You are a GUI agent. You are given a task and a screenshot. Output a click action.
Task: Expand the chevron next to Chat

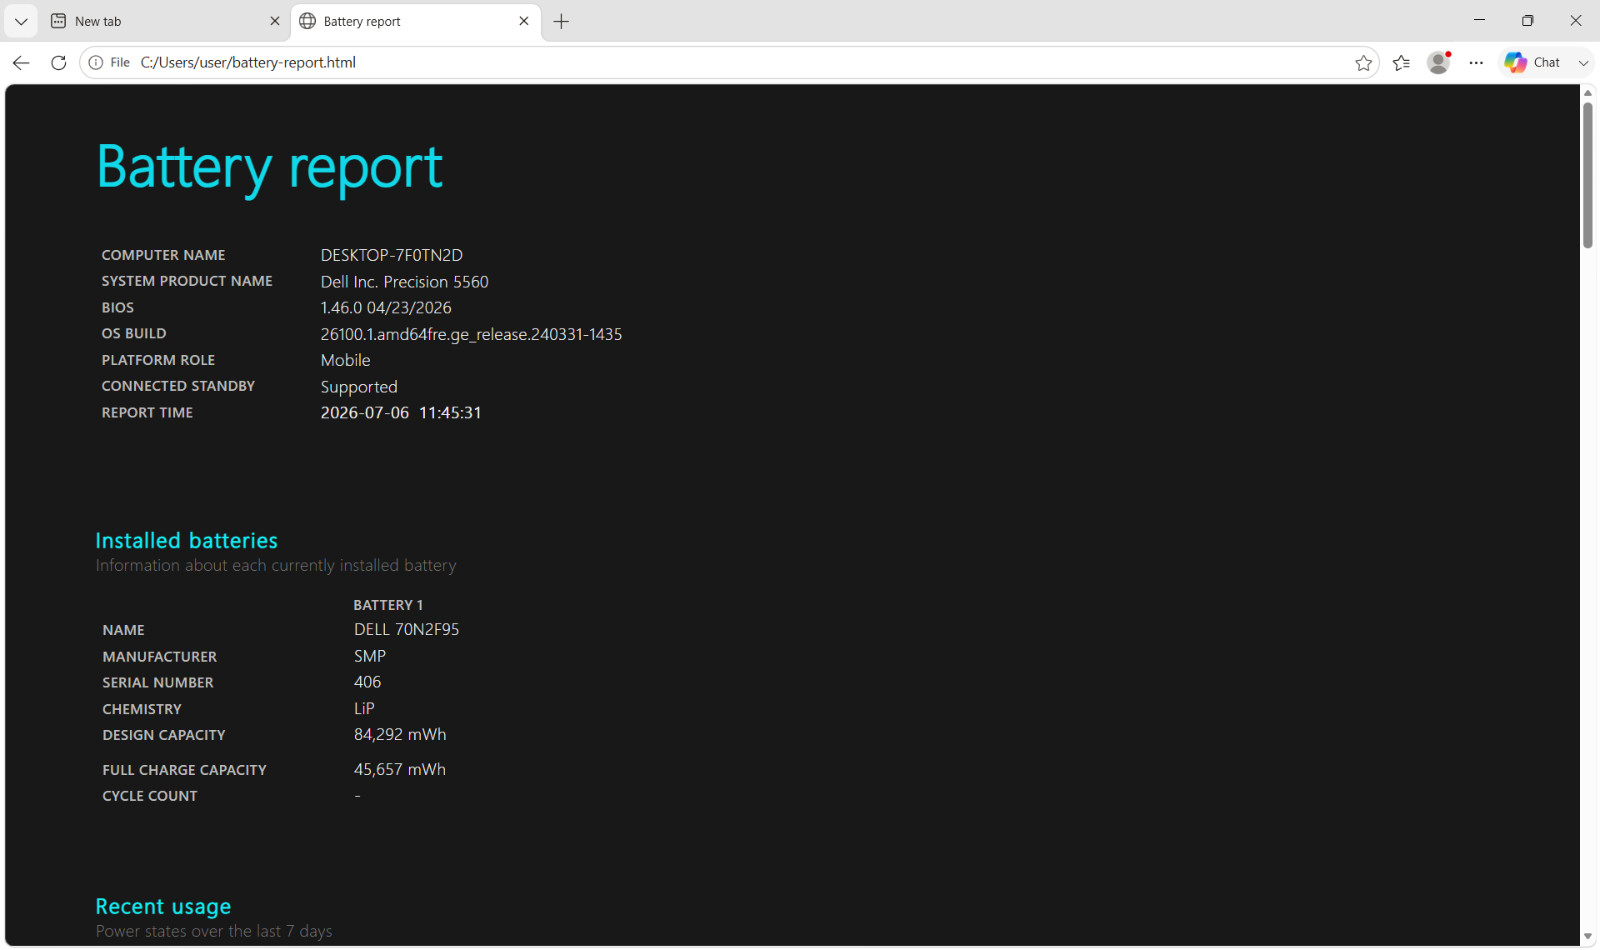(x=1583, y=63)
